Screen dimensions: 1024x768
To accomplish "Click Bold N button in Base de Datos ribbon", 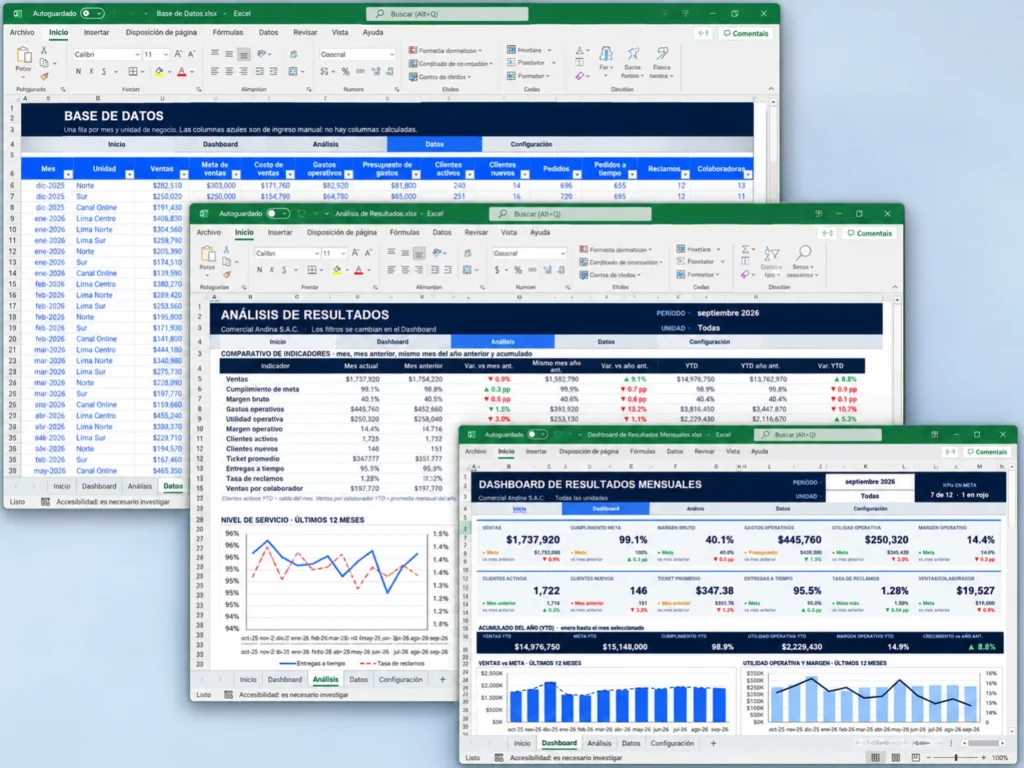I will click(x=78, y=71).
